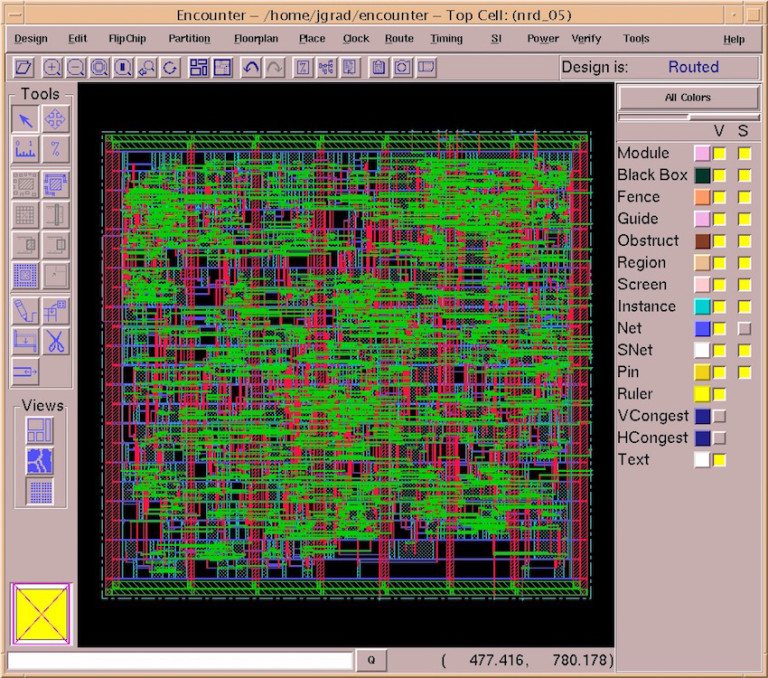Click the undo arrow in toolbar
768x678 pixels.
tap(251, 68)
